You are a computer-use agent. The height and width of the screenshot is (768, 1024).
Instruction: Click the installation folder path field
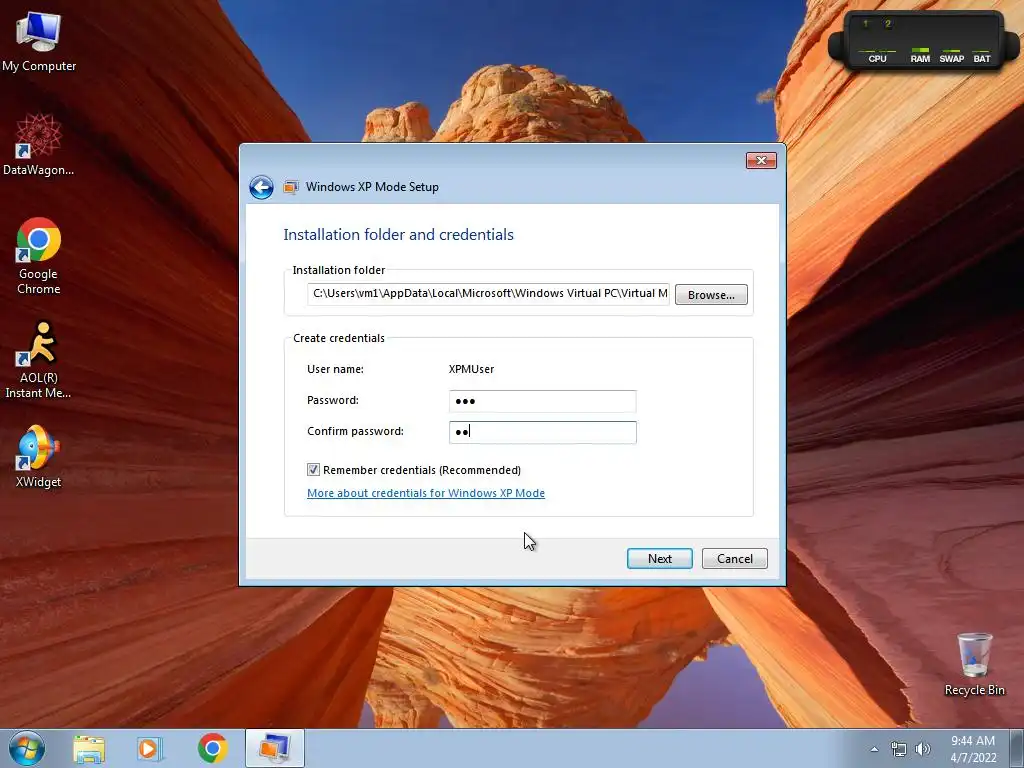tap(488, 293)
